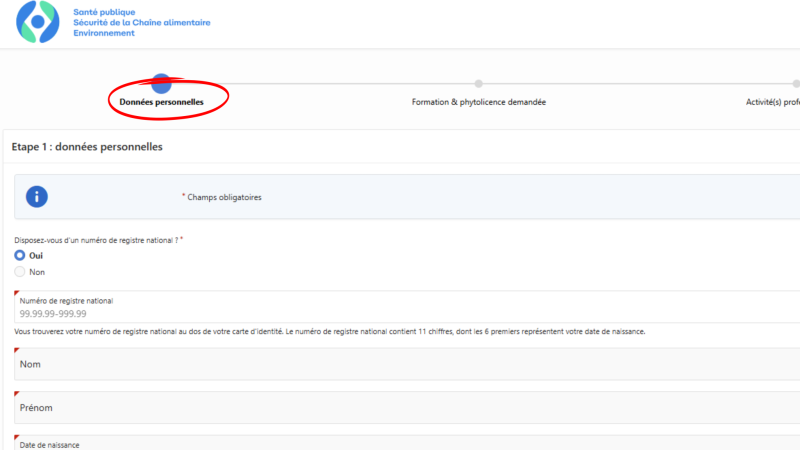This screenshot has height=450, width=800.
Task: Click the 'Etape 1 : données personnelles' heading
Action: pos(87,147)
